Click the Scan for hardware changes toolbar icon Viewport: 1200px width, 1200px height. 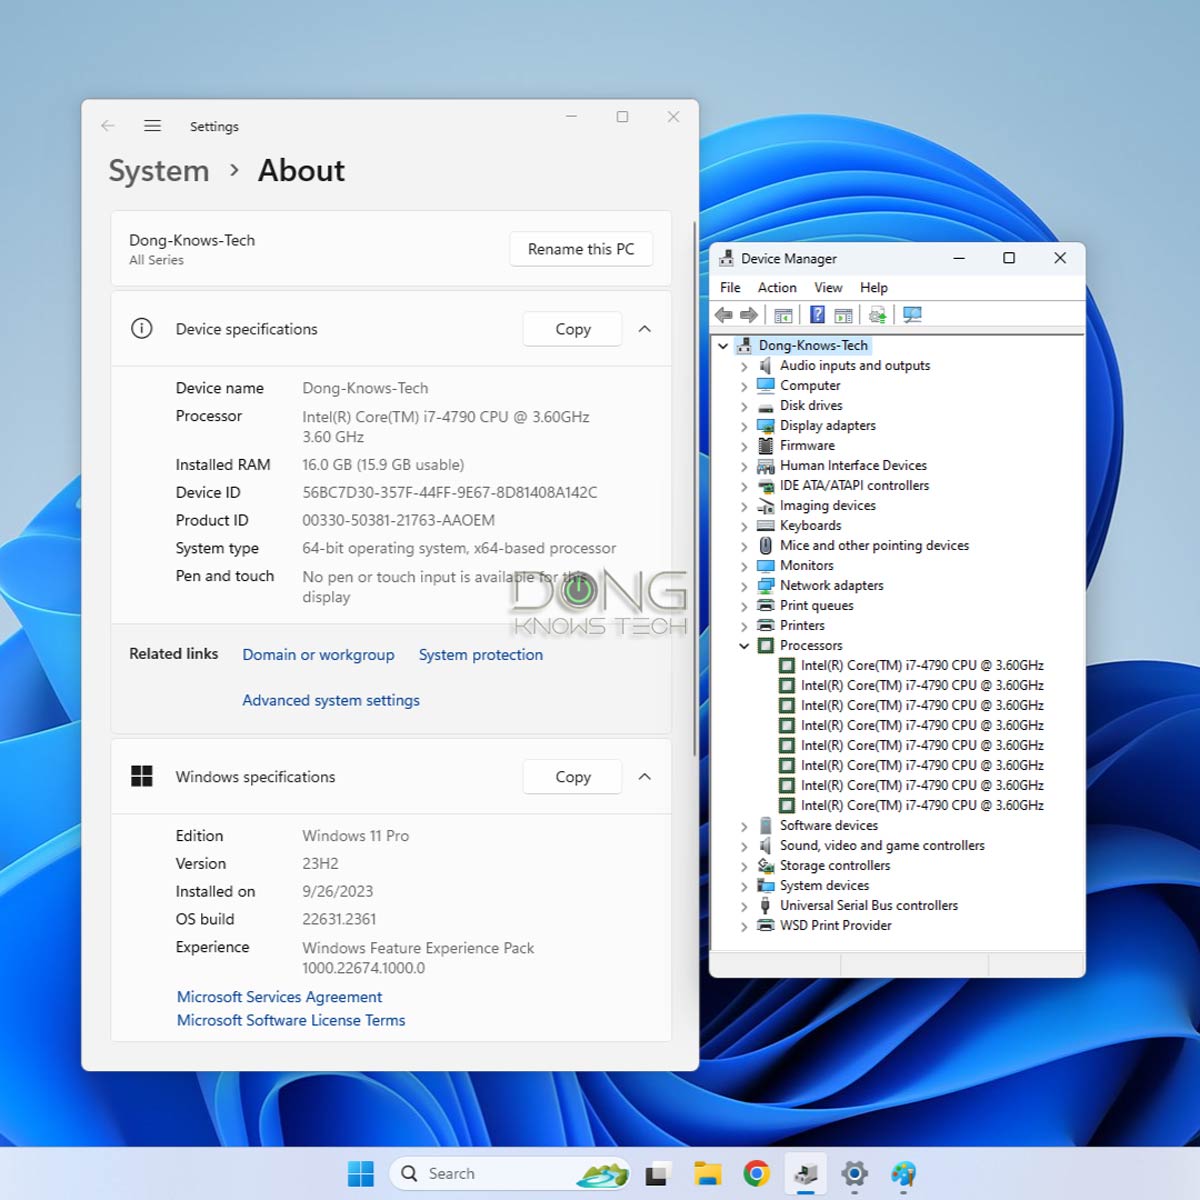click(x=912, y=315)
